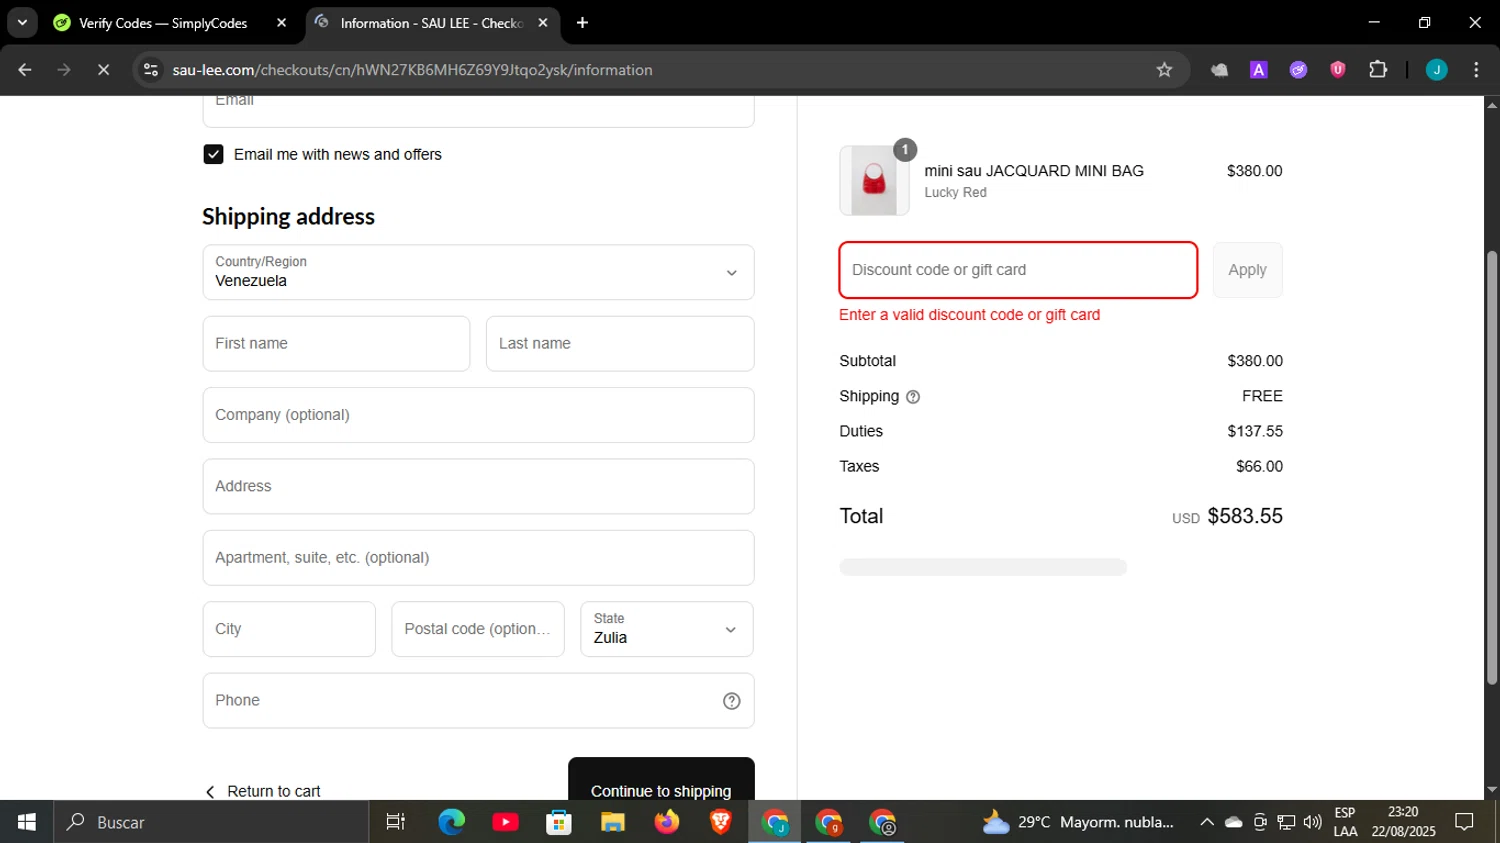Click the OneDrive cloud tray icon
This screenshot has width=1500, height=843.
coord(1234,822)
